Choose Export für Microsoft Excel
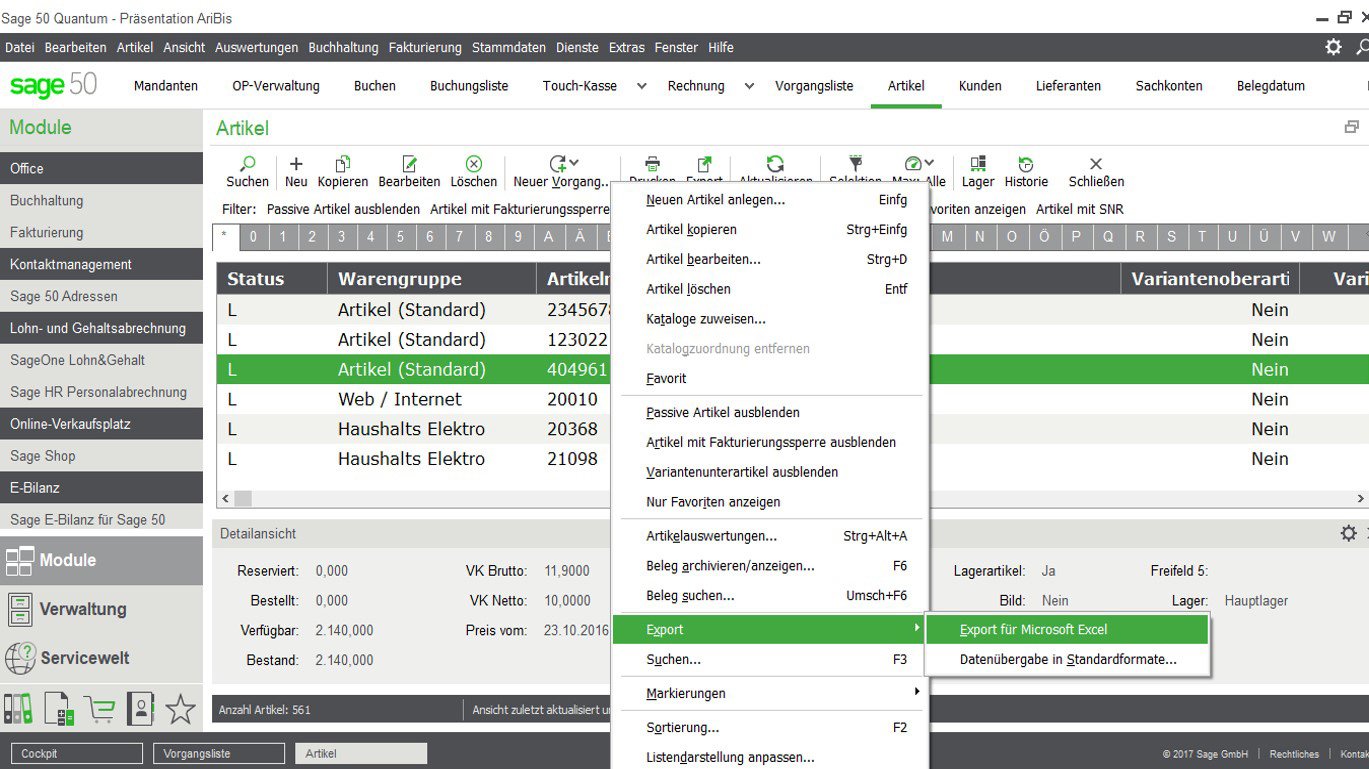The height and width of the screenshot is (769, 1369). pyautogui.click(x=1068, y=630)
